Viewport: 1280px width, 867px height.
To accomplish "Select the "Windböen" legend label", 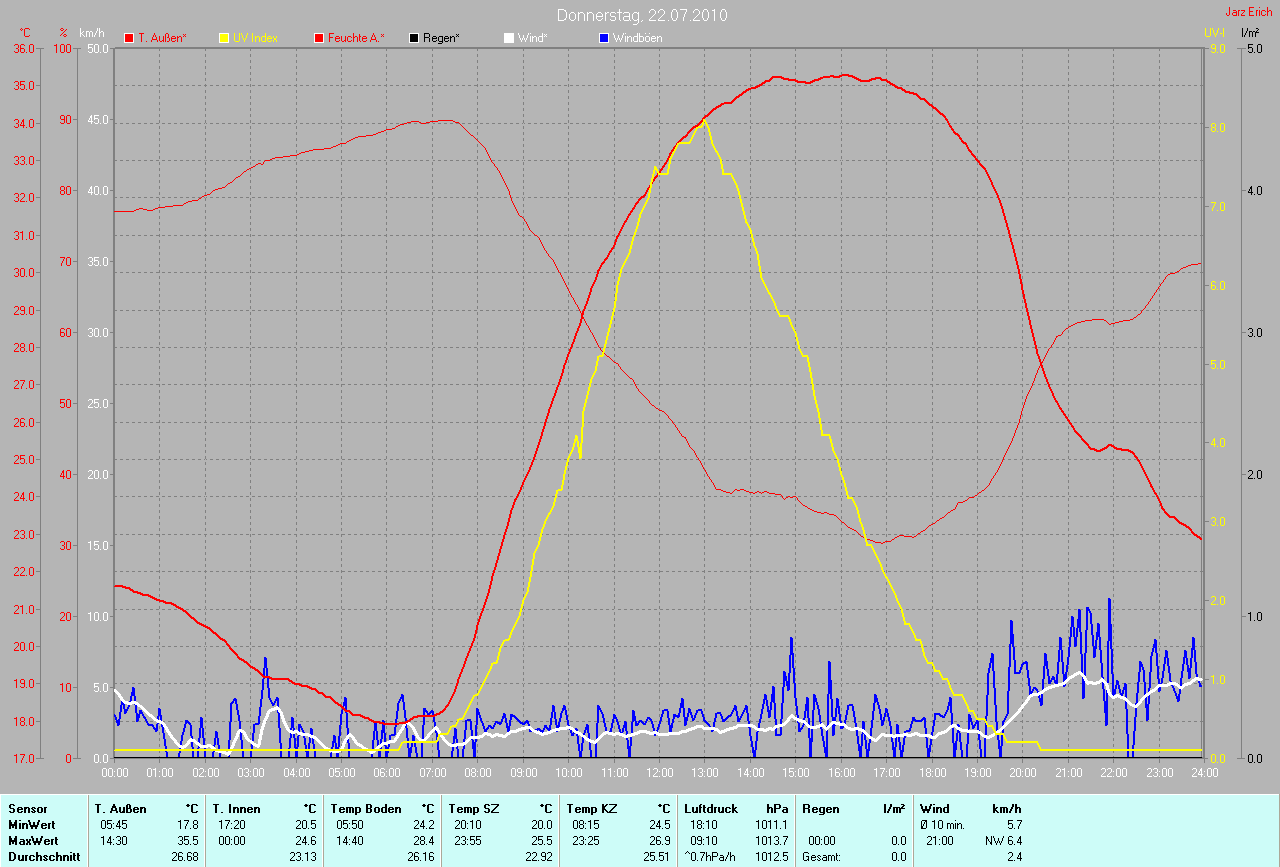I will click(x=637, y=38).
